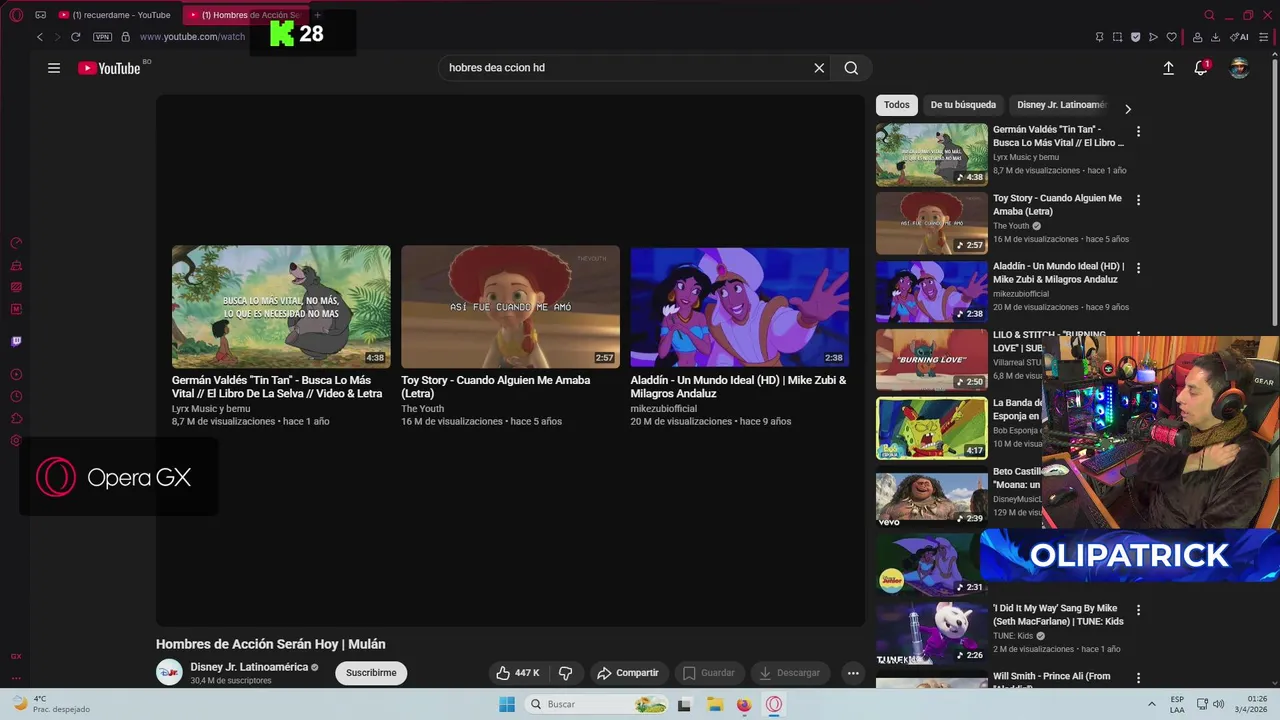Open options for Aladdín sidebar video
Image resolution: width=1280 pixels, height=720 pixels.
tap(1138, 268)
